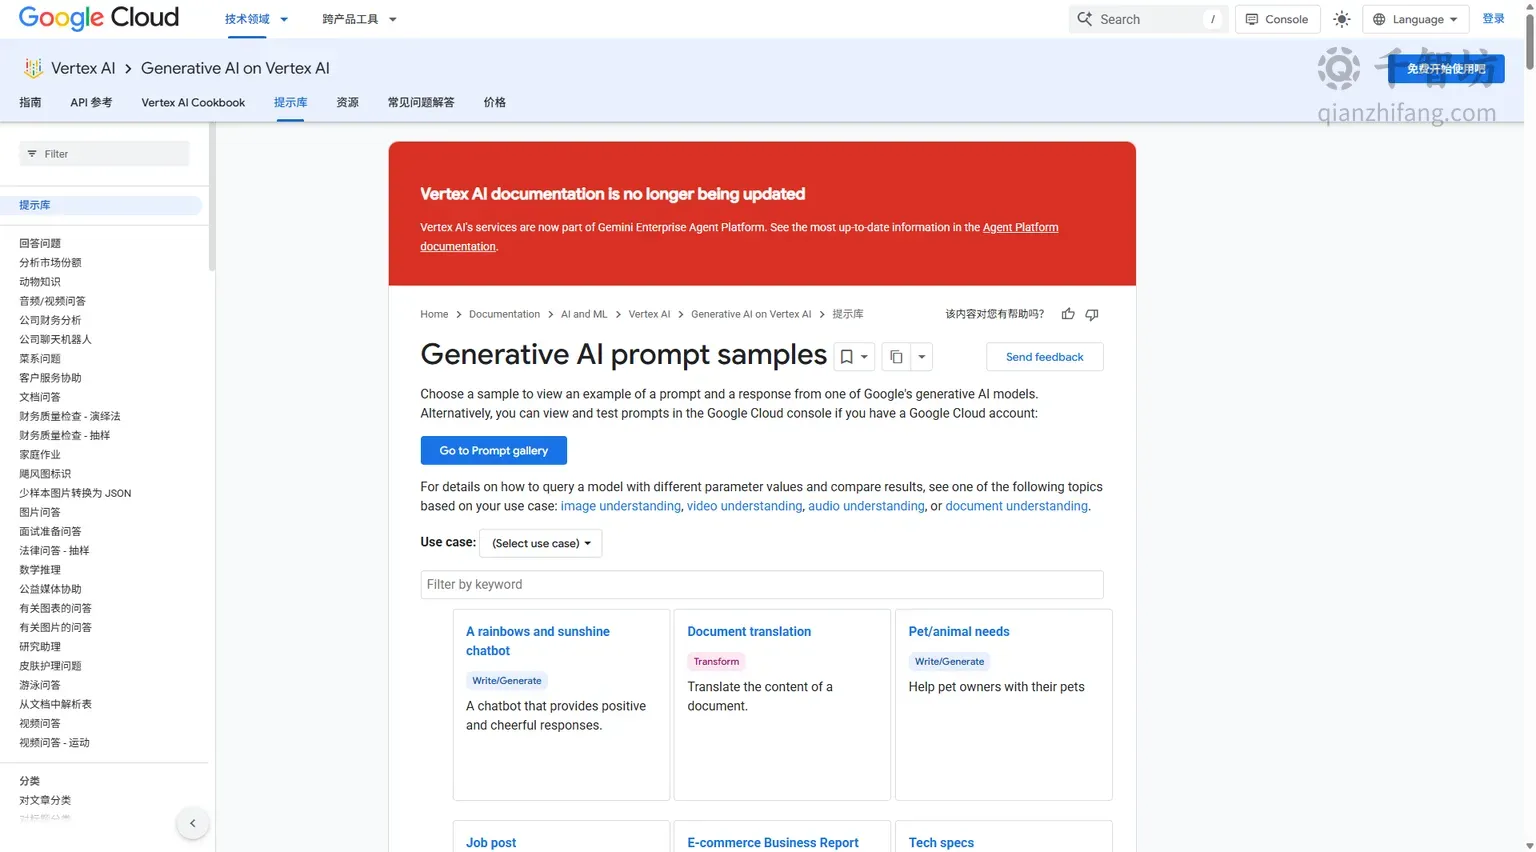This screenshot has height=852, width=1536.
Task: Open the Agent Platform documentation link
Action: click(739, 237)
